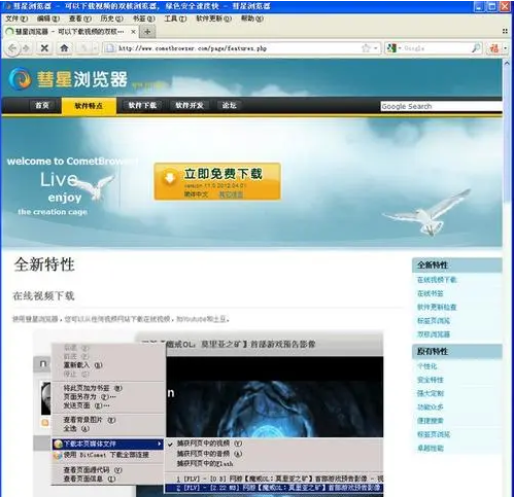Click the large 全新特性 page title
Image resolution: width=514 pixels, height=497 pixels.
point(44,264)
